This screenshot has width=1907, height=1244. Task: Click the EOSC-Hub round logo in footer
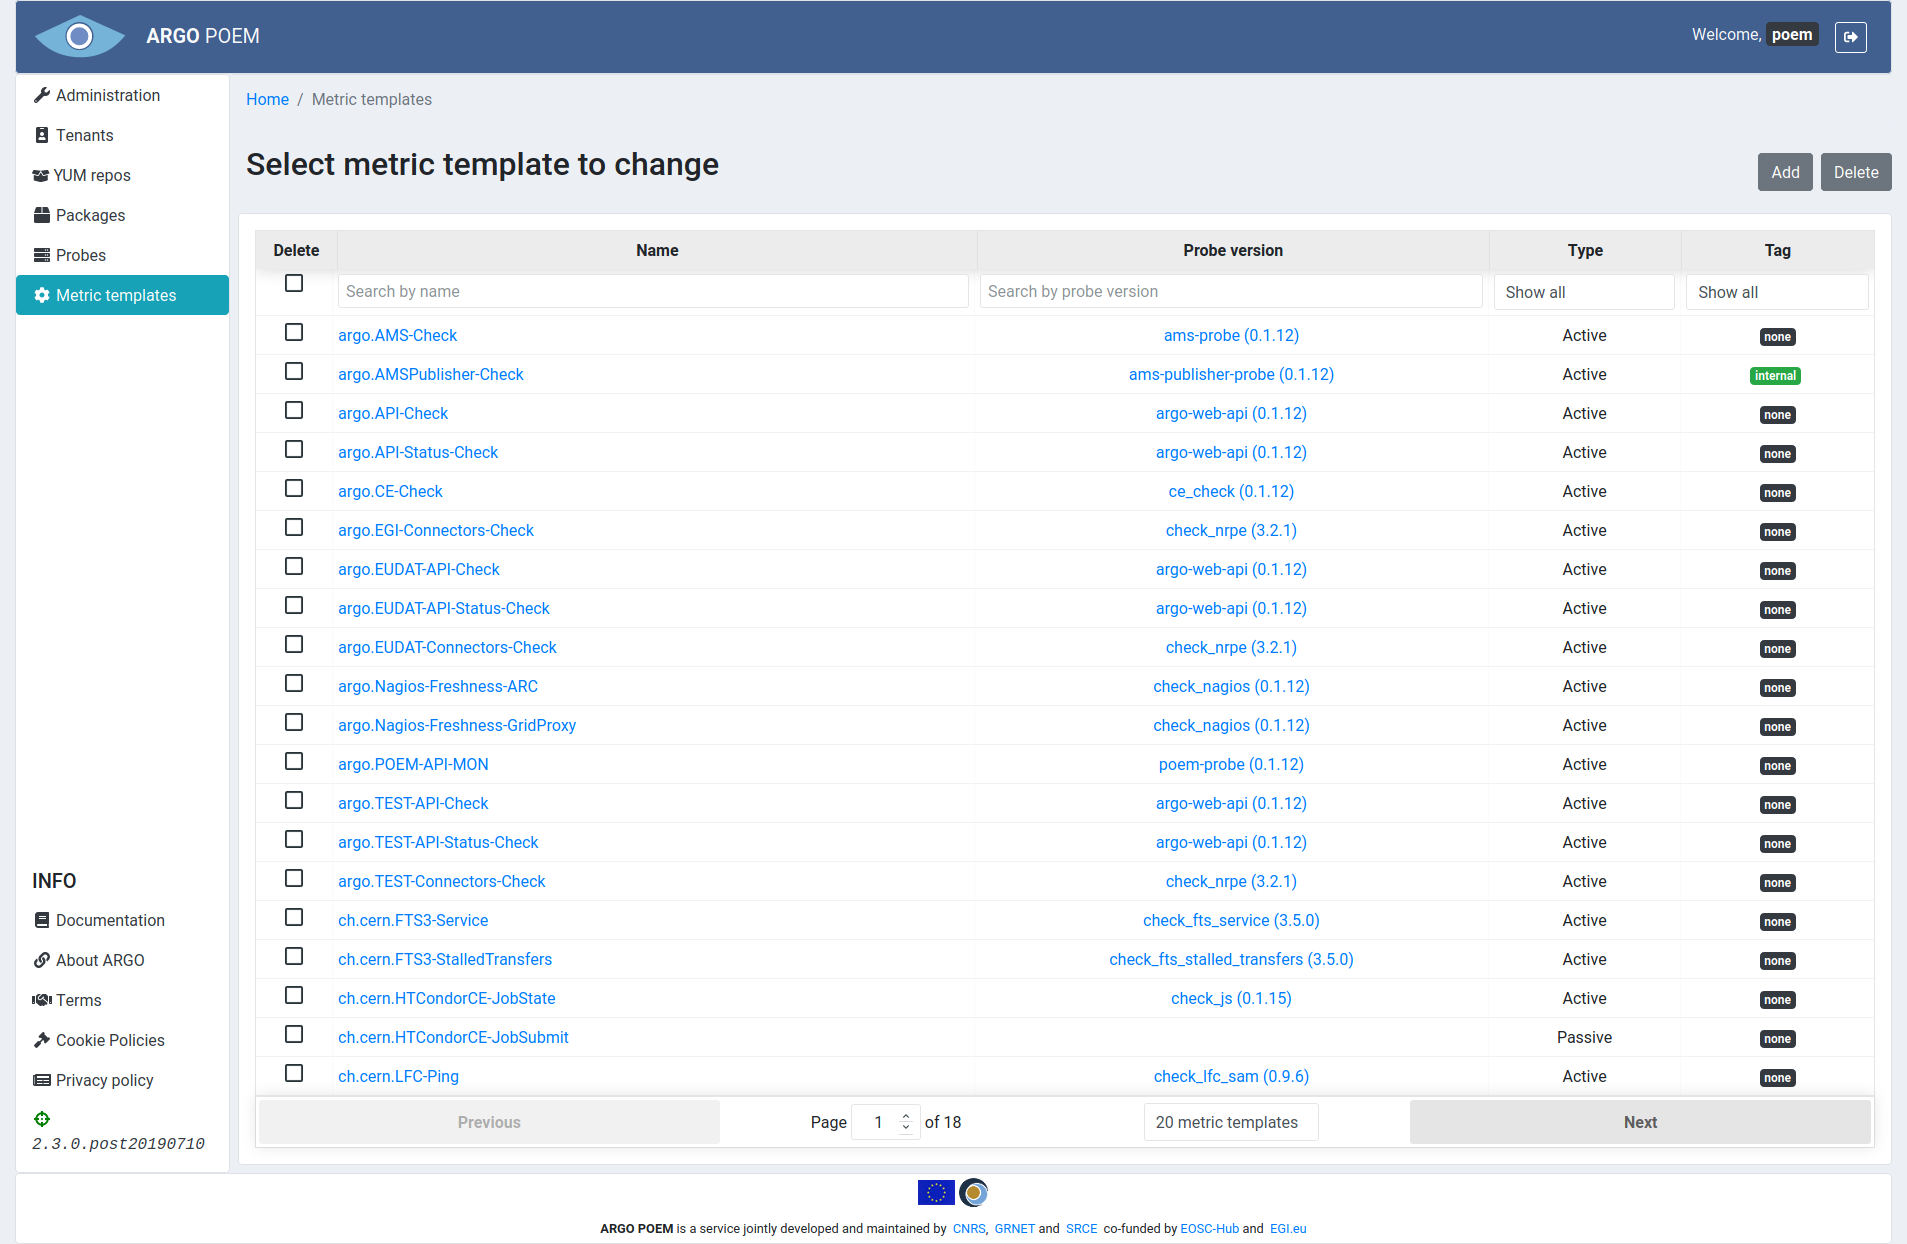pyautogui.click(x=973, y=1192)
